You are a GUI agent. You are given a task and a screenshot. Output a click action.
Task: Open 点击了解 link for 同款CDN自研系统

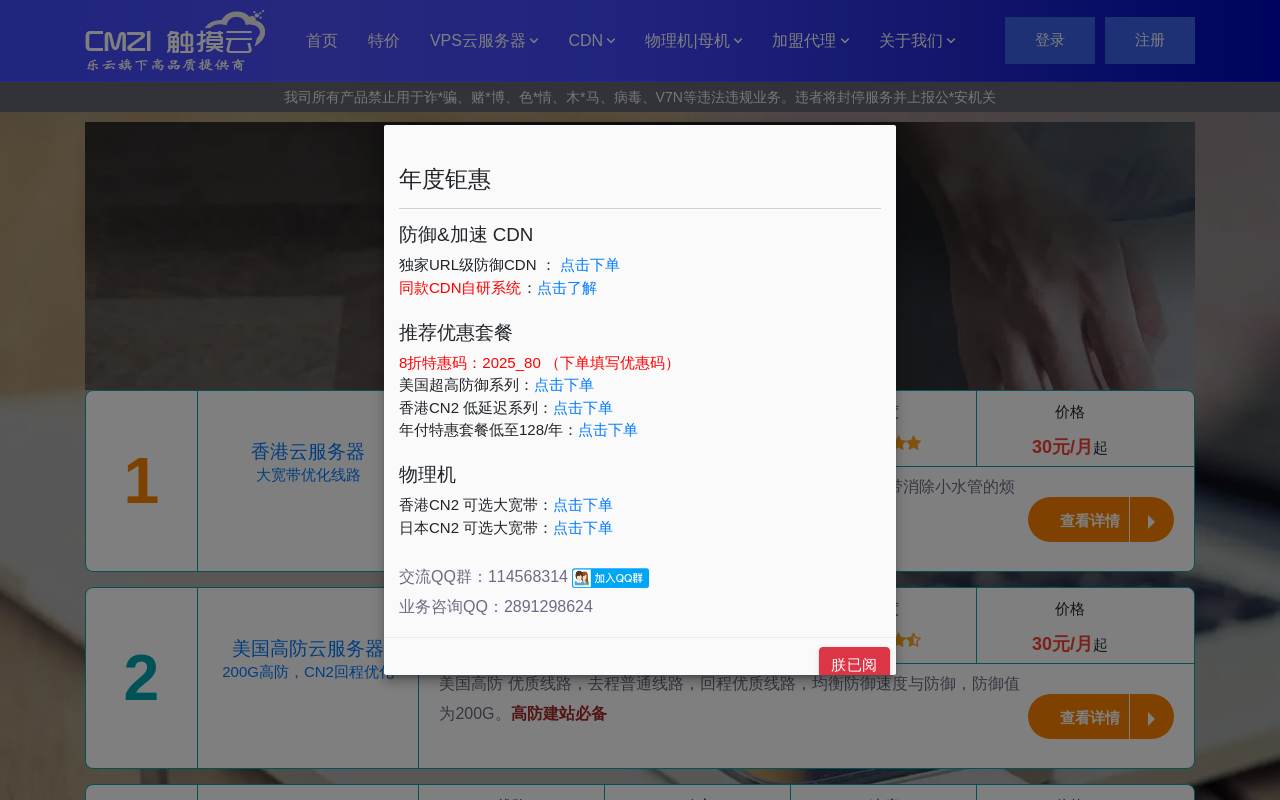tap(567, 288)
